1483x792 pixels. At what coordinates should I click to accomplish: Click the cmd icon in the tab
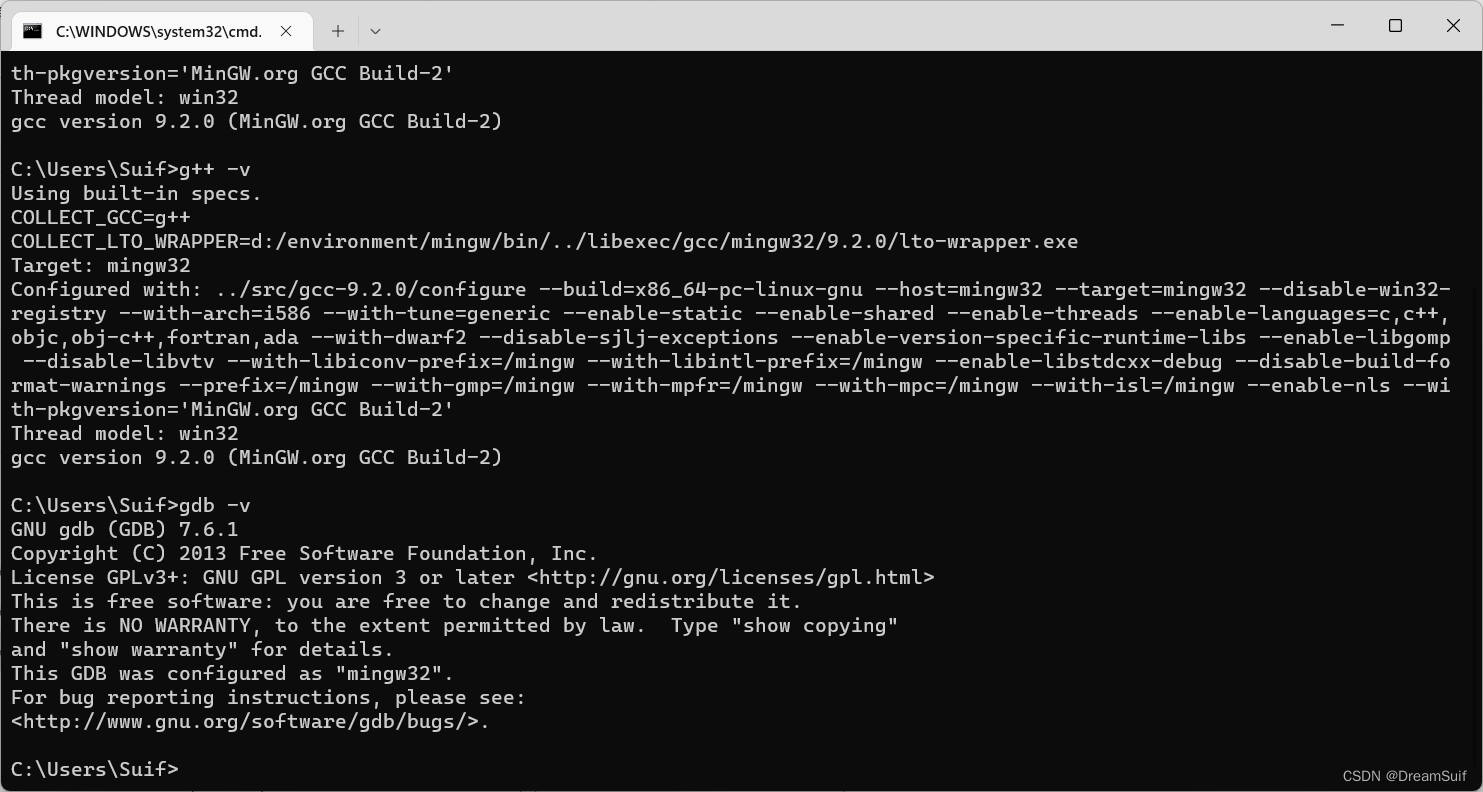pyautogui.click(x=32, y=31)
